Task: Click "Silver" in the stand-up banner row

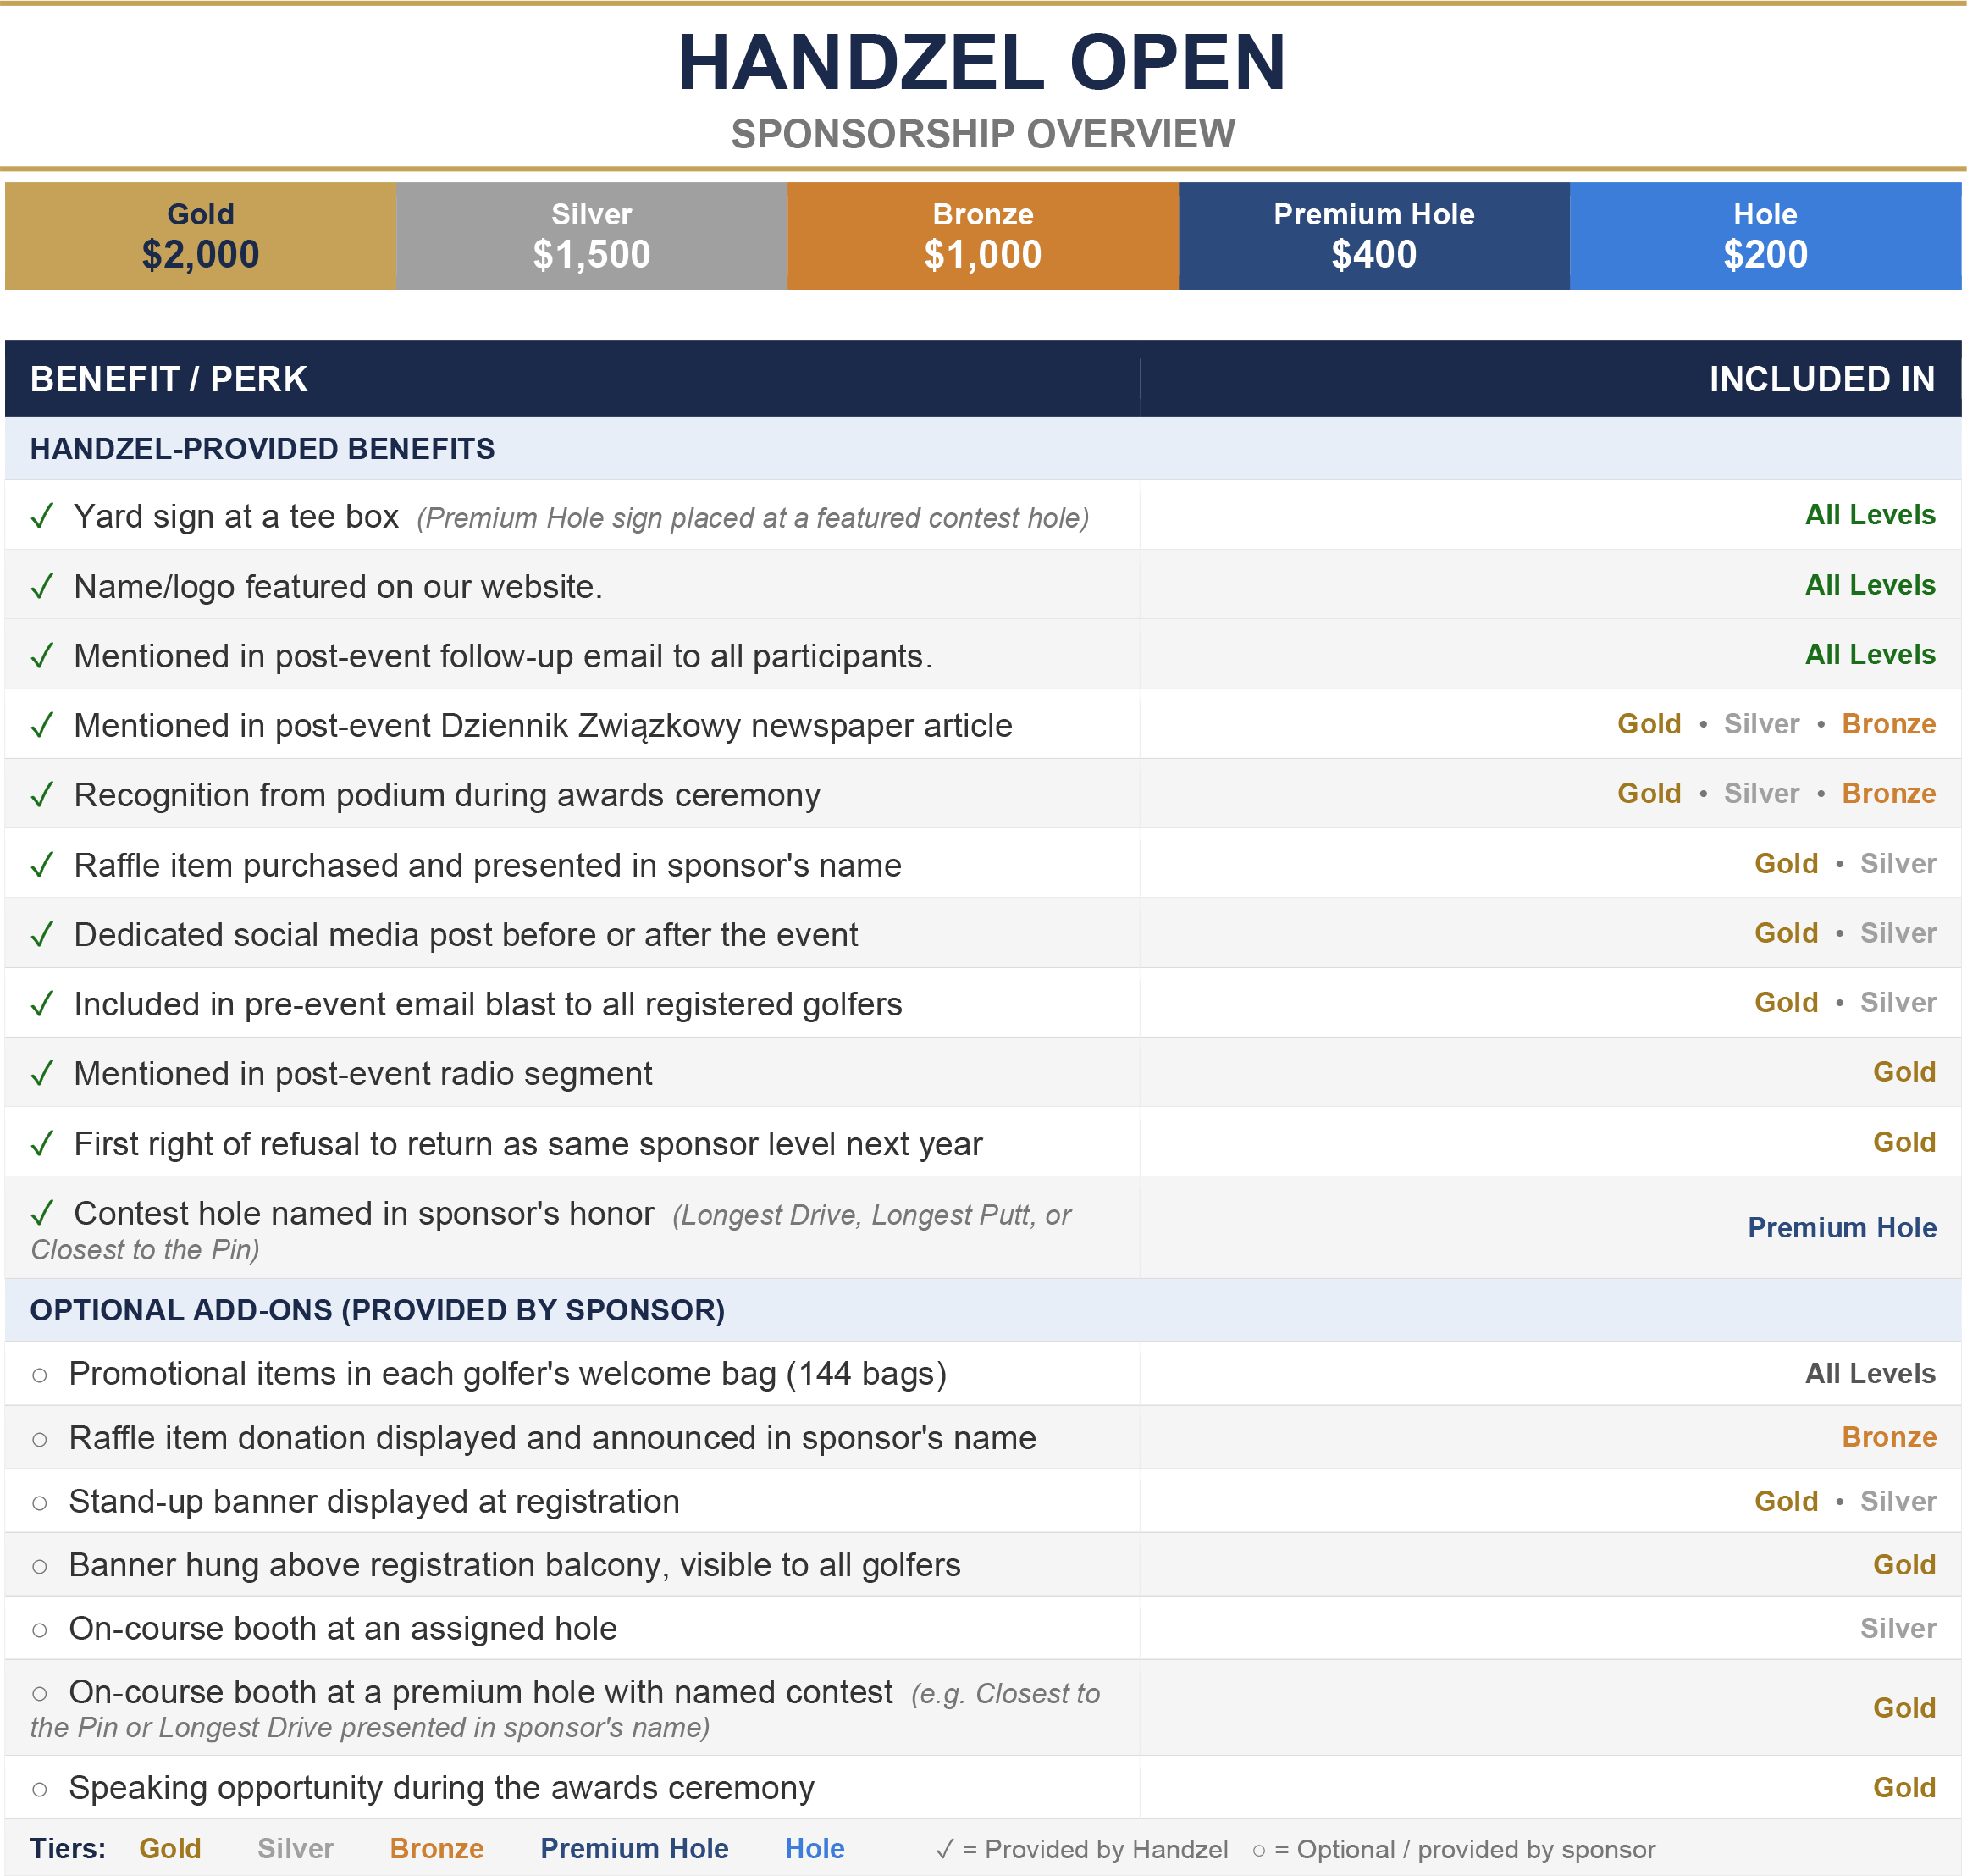Action: tap(1898, 1501)
